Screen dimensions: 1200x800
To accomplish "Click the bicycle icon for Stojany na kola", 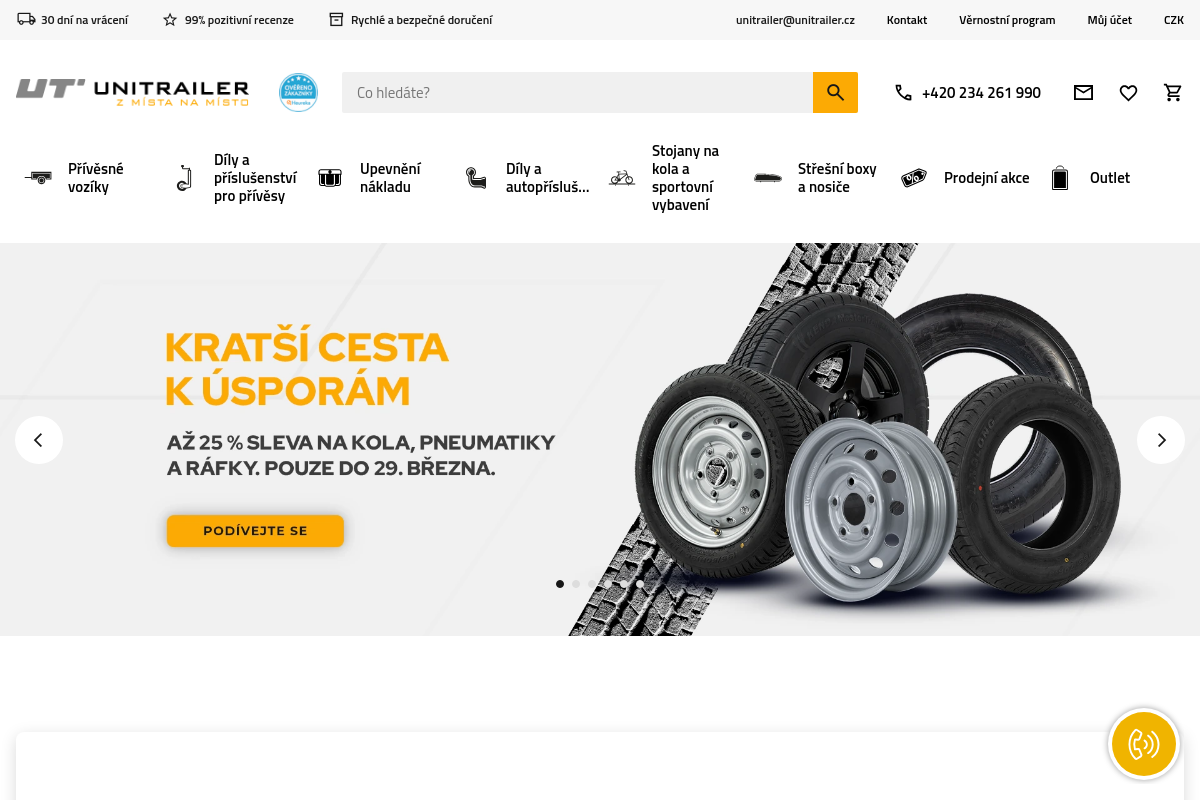I will (x=622, y=178).
